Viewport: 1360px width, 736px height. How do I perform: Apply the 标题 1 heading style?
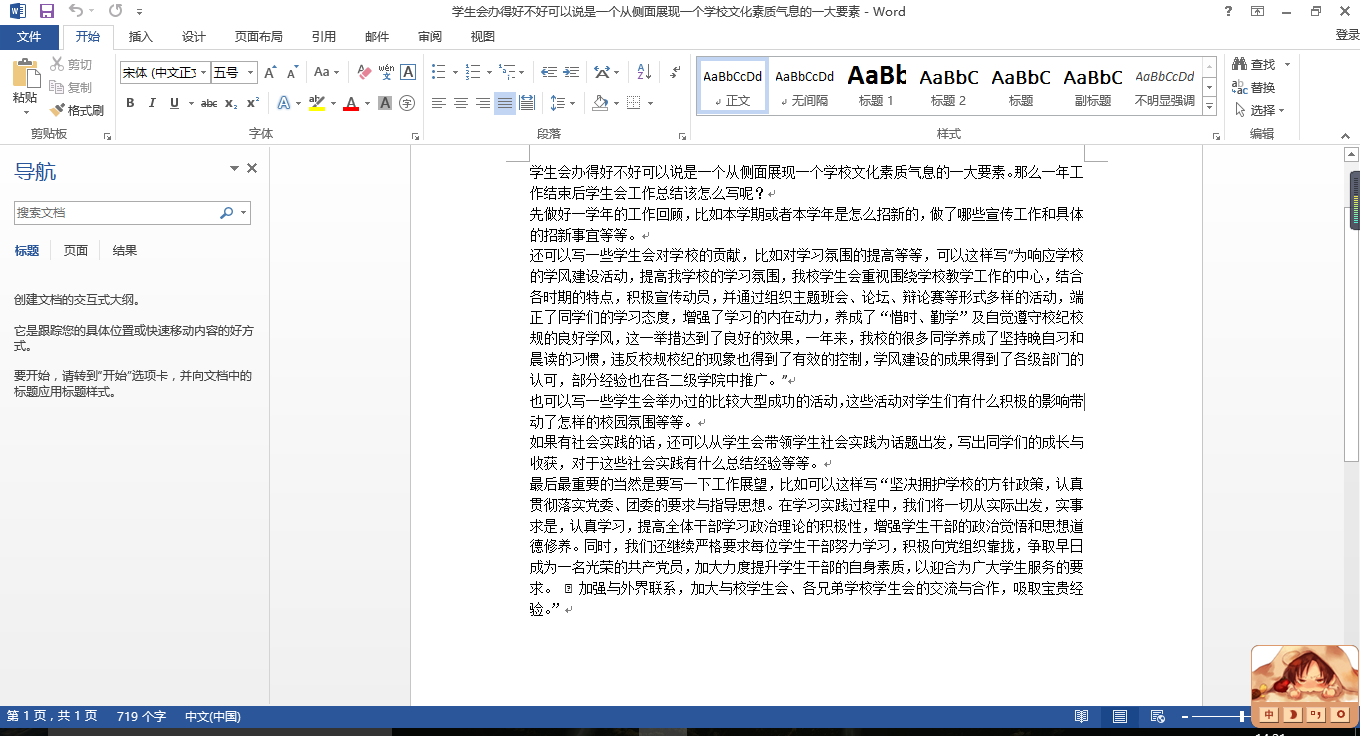[876, 86]
